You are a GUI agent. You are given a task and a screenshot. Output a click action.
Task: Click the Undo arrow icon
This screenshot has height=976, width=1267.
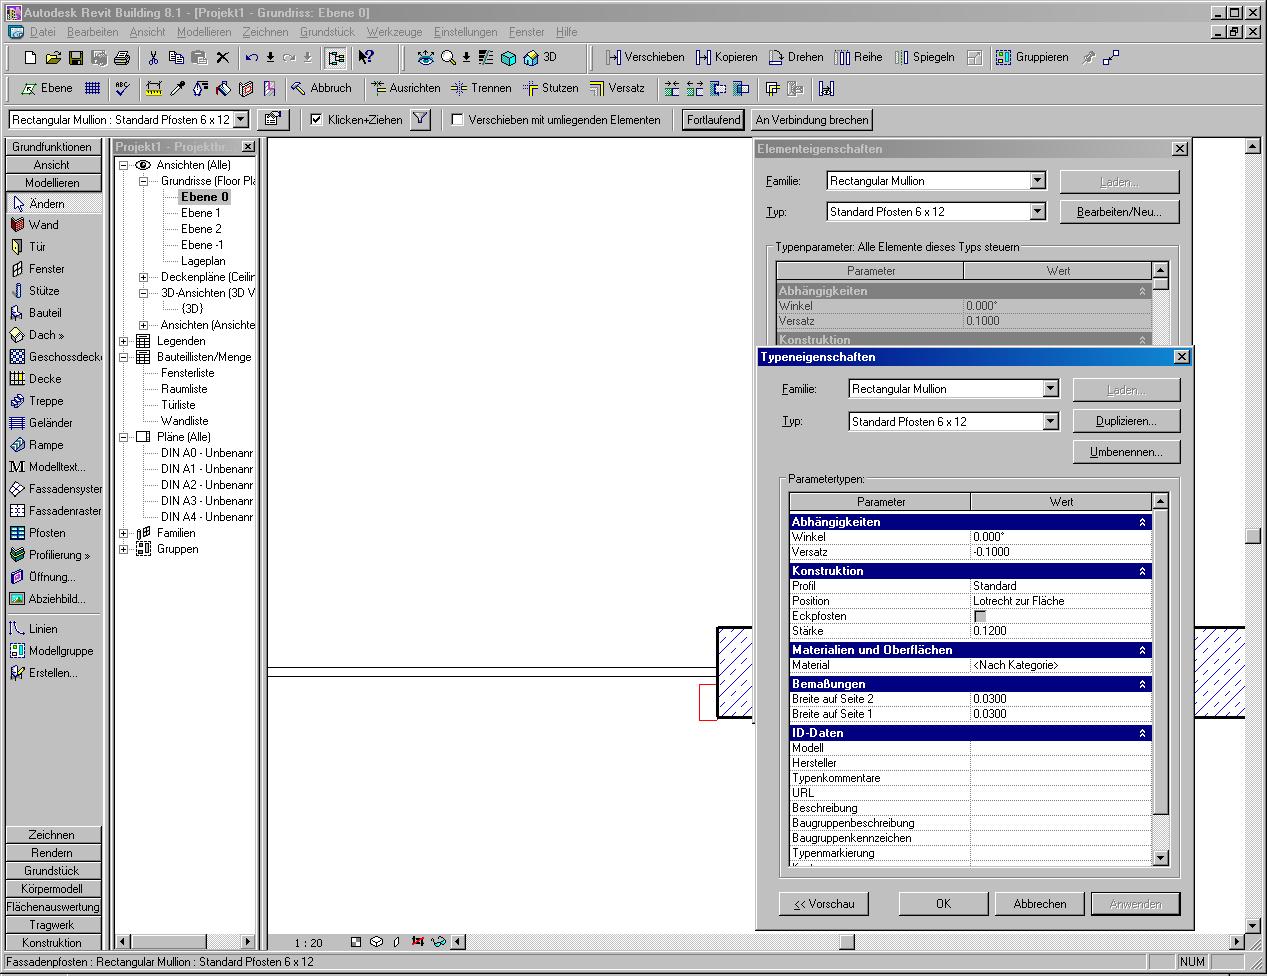252,58
